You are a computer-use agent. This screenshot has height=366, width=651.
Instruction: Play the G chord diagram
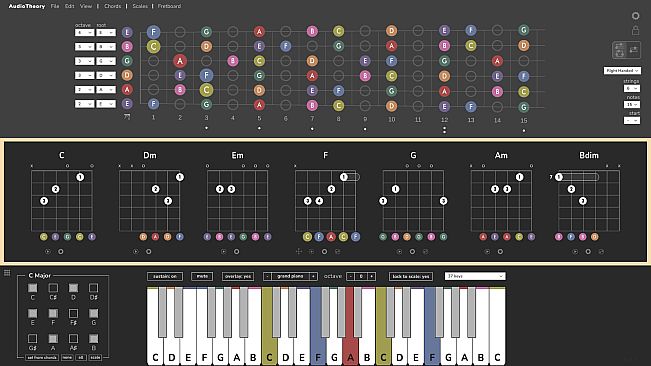point(399,251)
